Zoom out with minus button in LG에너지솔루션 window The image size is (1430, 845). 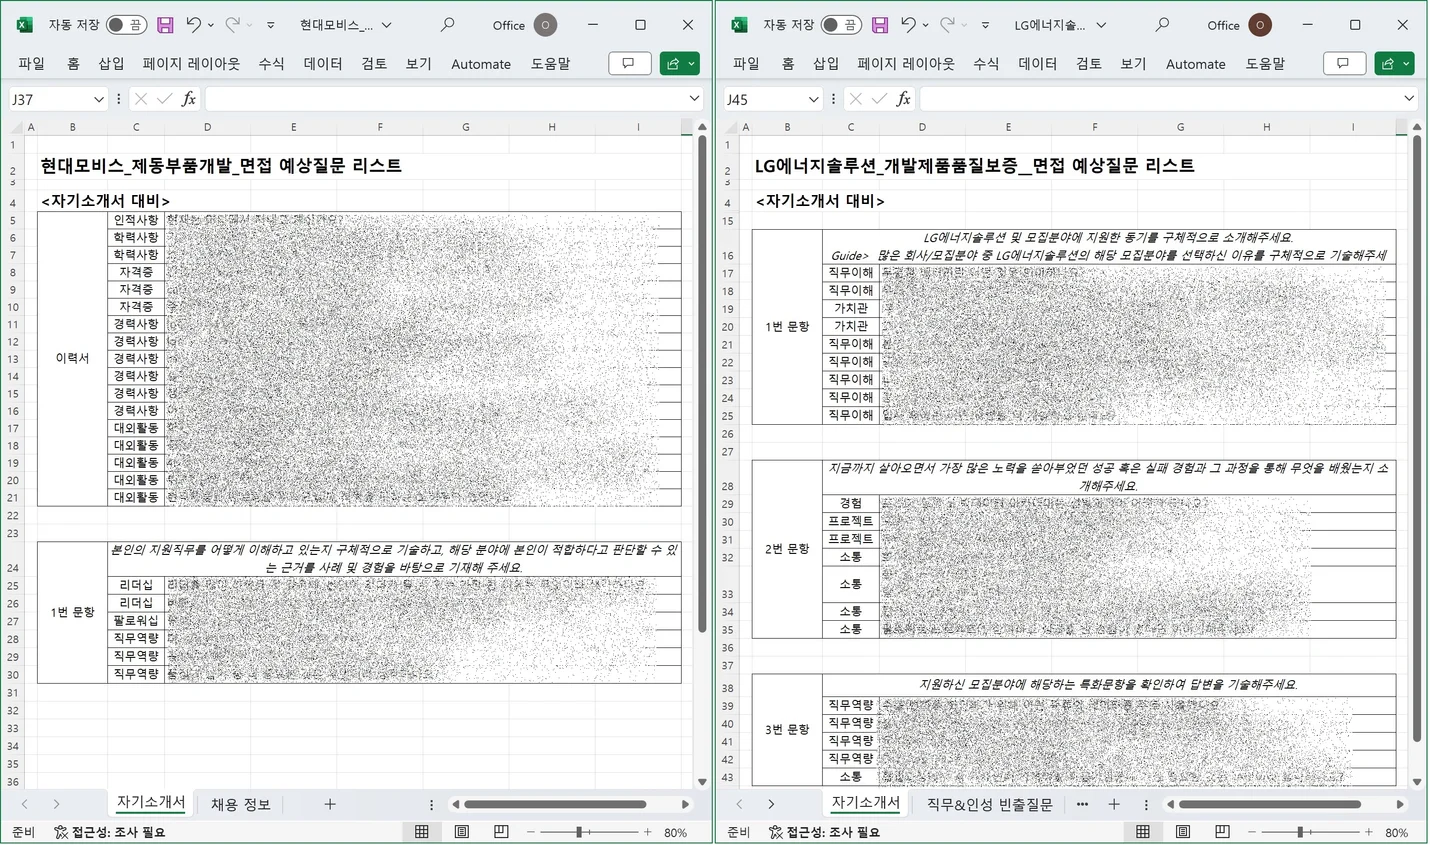1251,832
